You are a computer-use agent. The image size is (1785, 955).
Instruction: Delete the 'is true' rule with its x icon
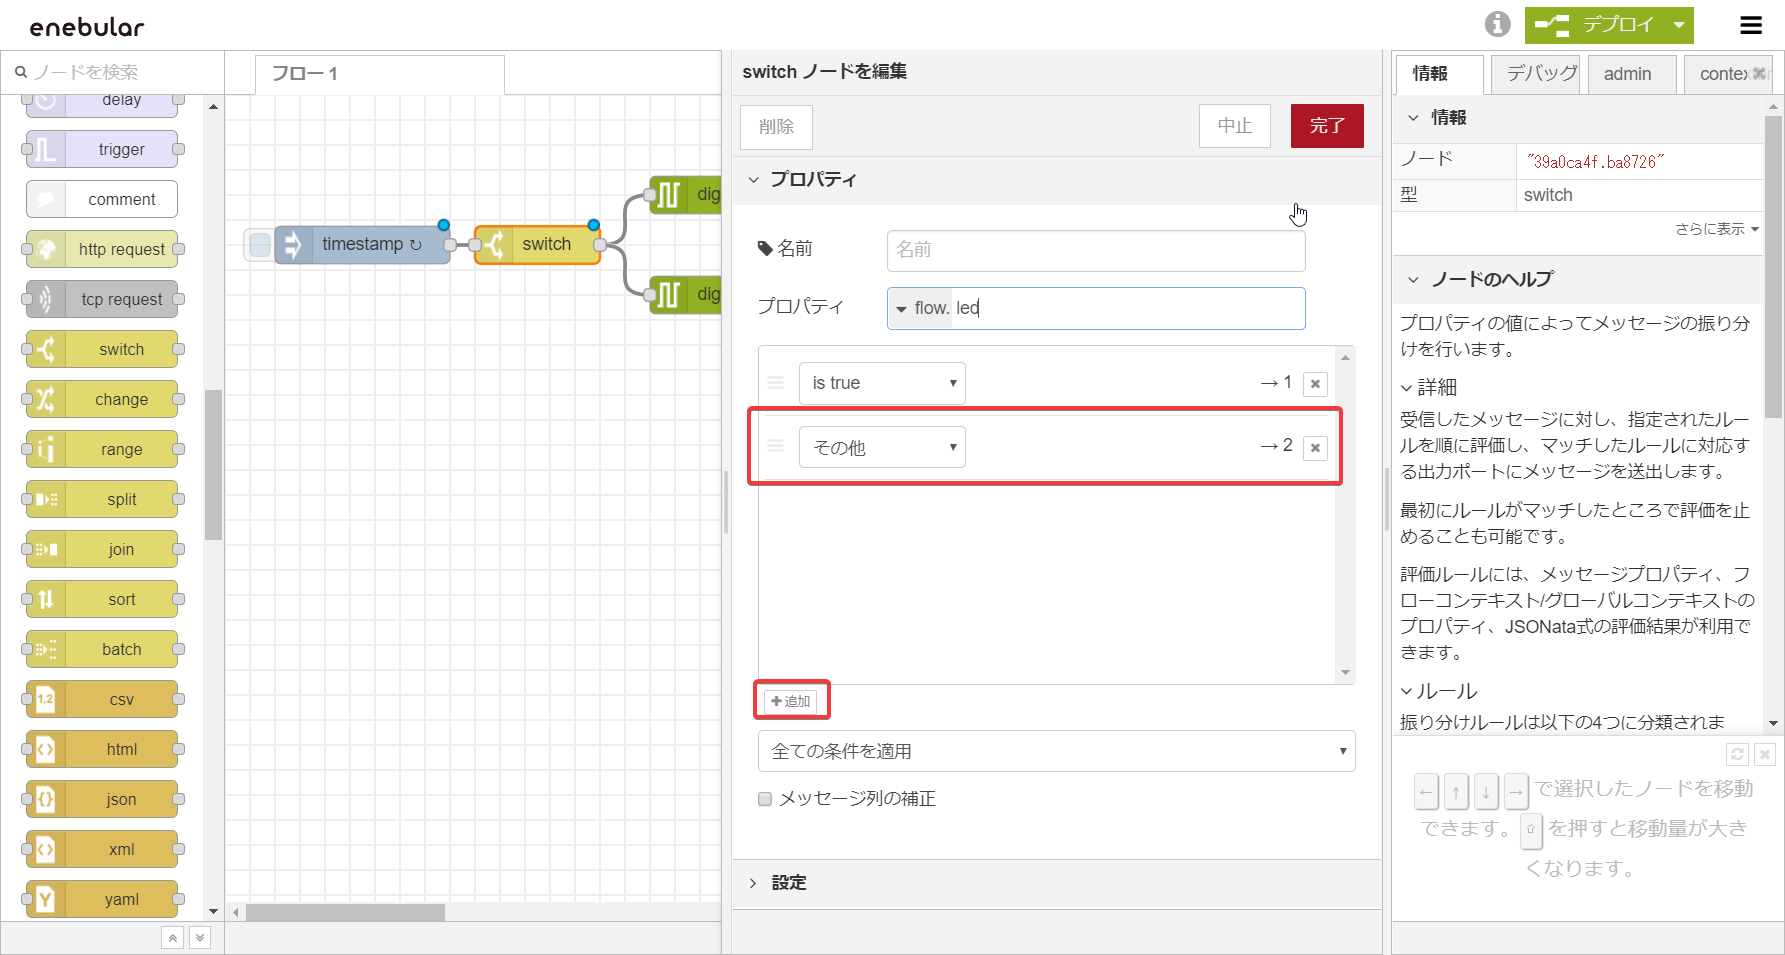tap(1315, 384)
